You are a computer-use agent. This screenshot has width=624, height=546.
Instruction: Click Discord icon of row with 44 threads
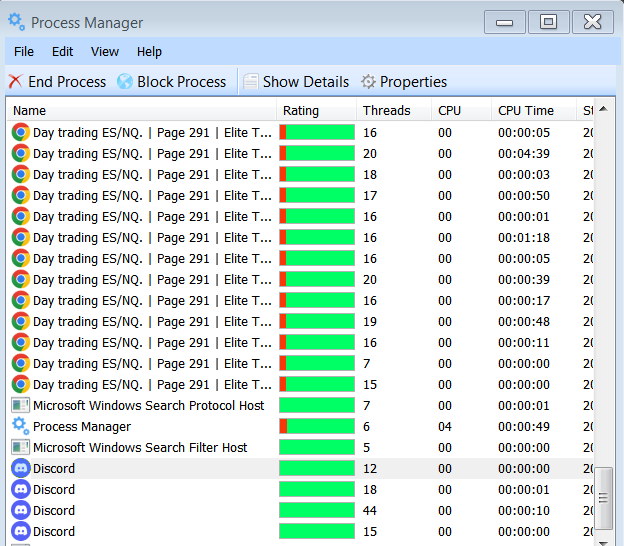21,511
